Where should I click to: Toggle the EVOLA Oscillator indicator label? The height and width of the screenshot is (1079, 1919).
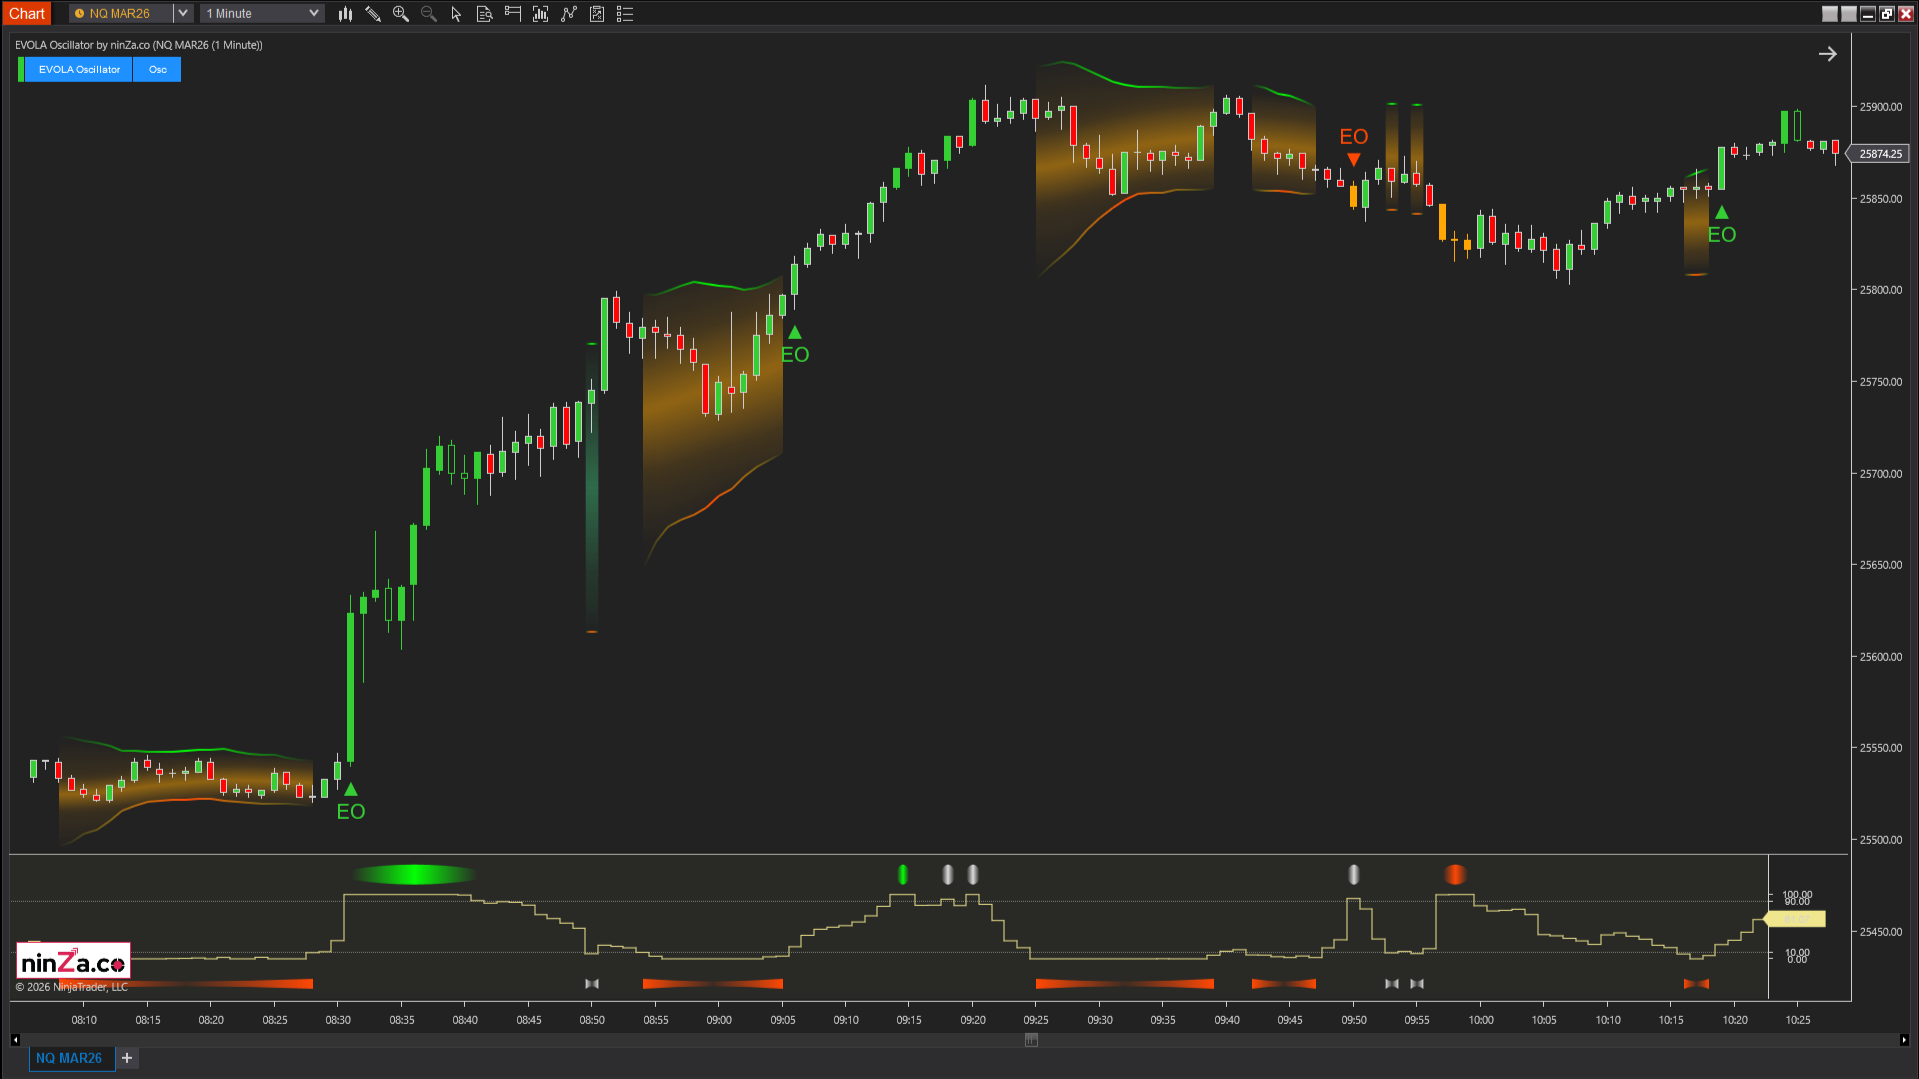point(78,69)
